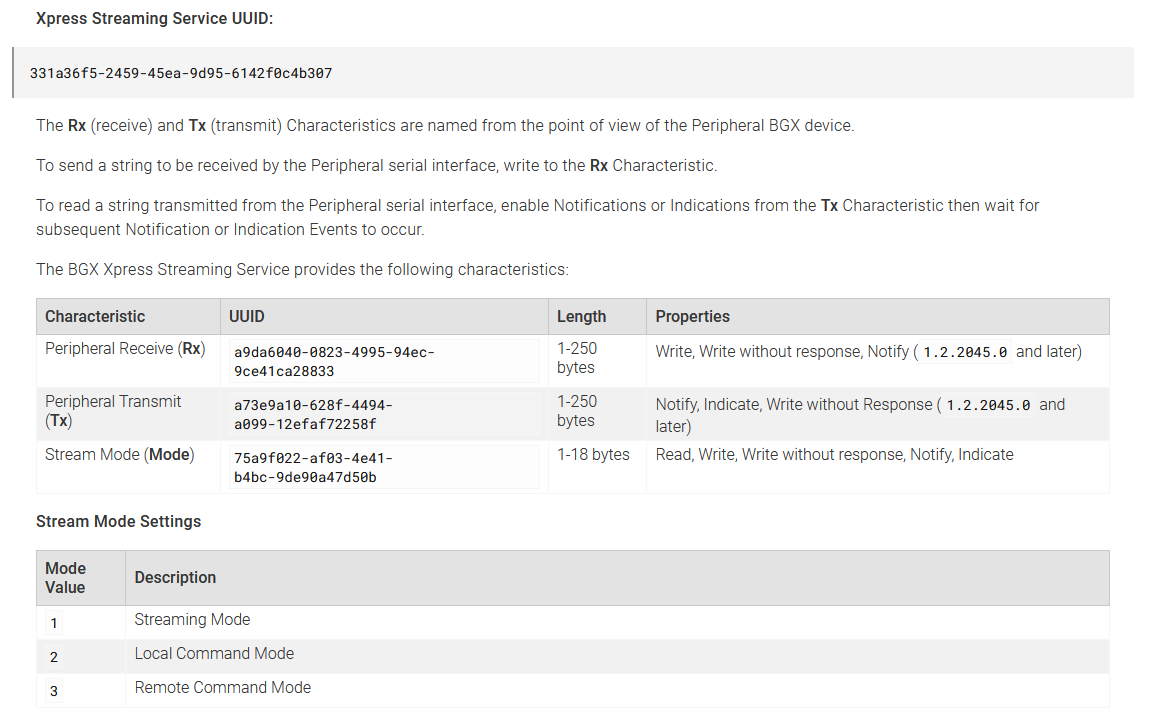
Task: Click the 1.2.2045.0 version code in Tx row
Action: [988, 405]
